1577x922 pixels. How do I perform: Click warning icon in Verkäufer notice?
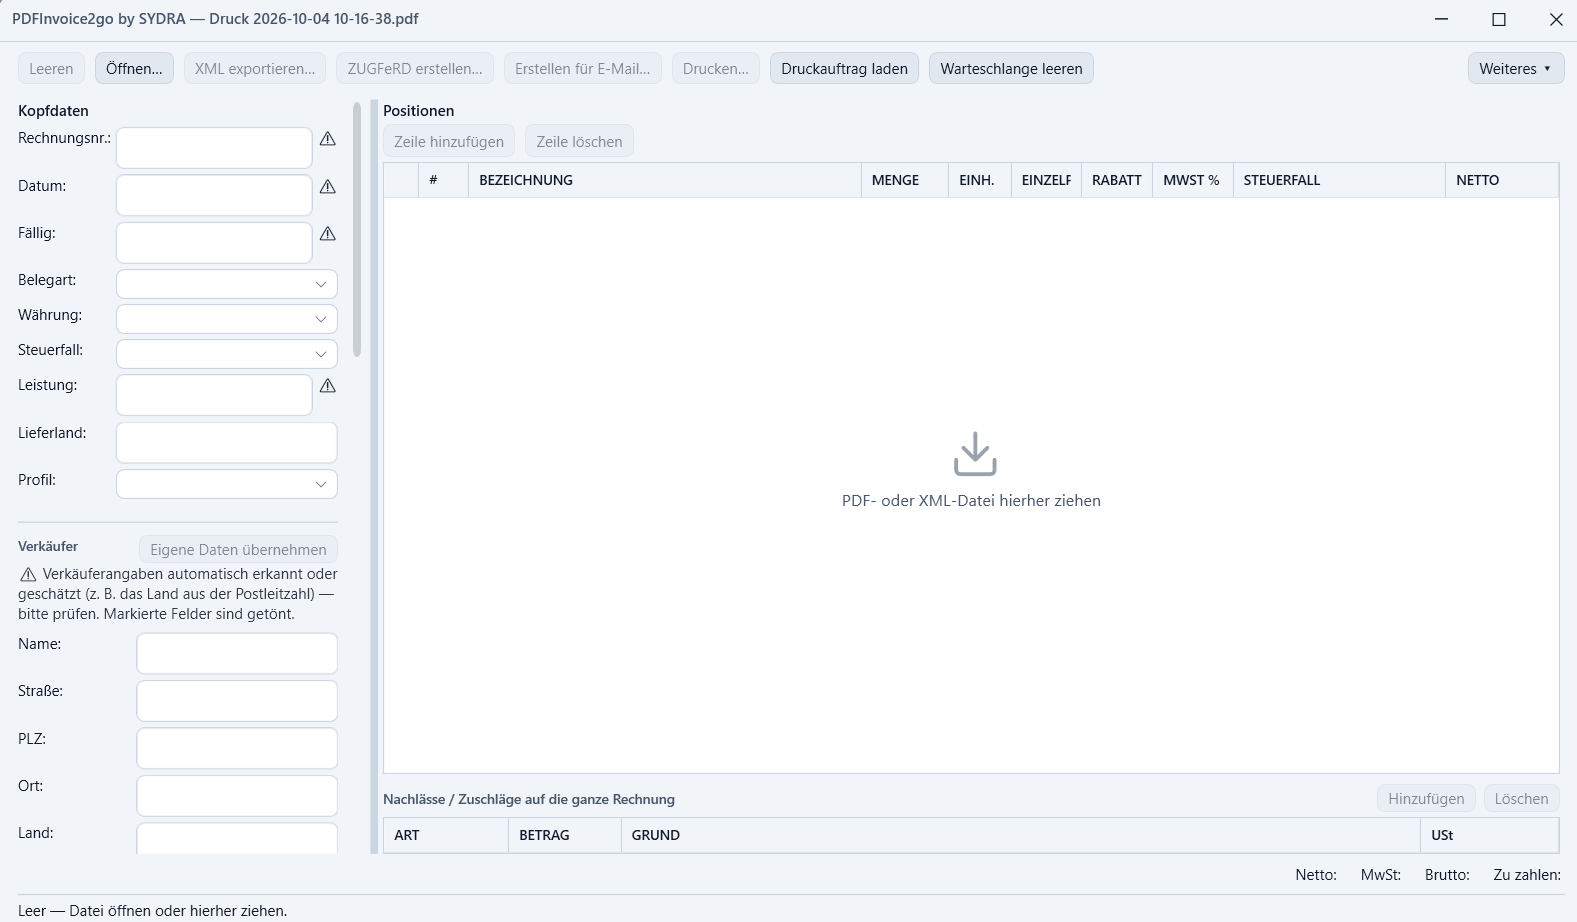[x=28, y=575]
